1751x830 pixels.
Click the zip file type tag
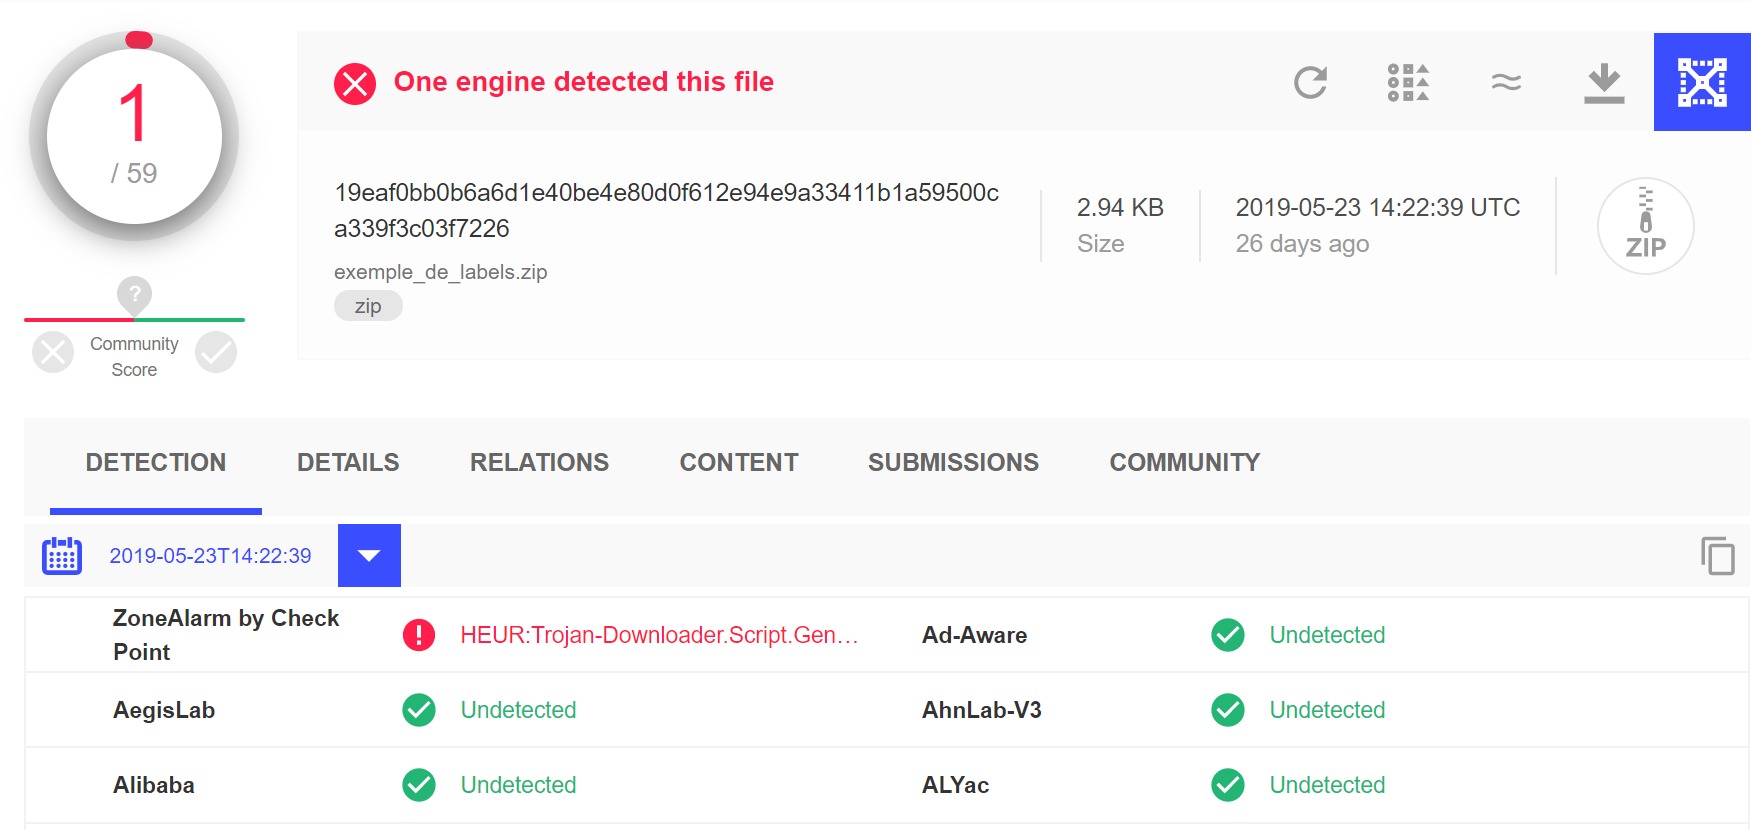368,305
